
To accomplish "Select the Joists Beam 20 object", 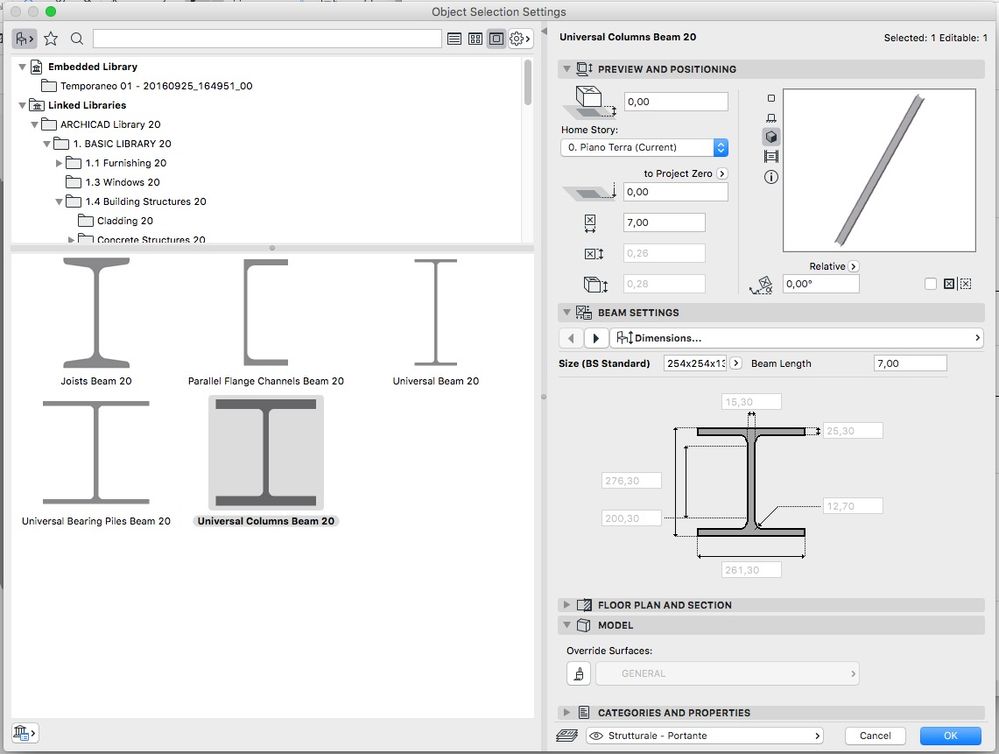I will coord(96,321).
